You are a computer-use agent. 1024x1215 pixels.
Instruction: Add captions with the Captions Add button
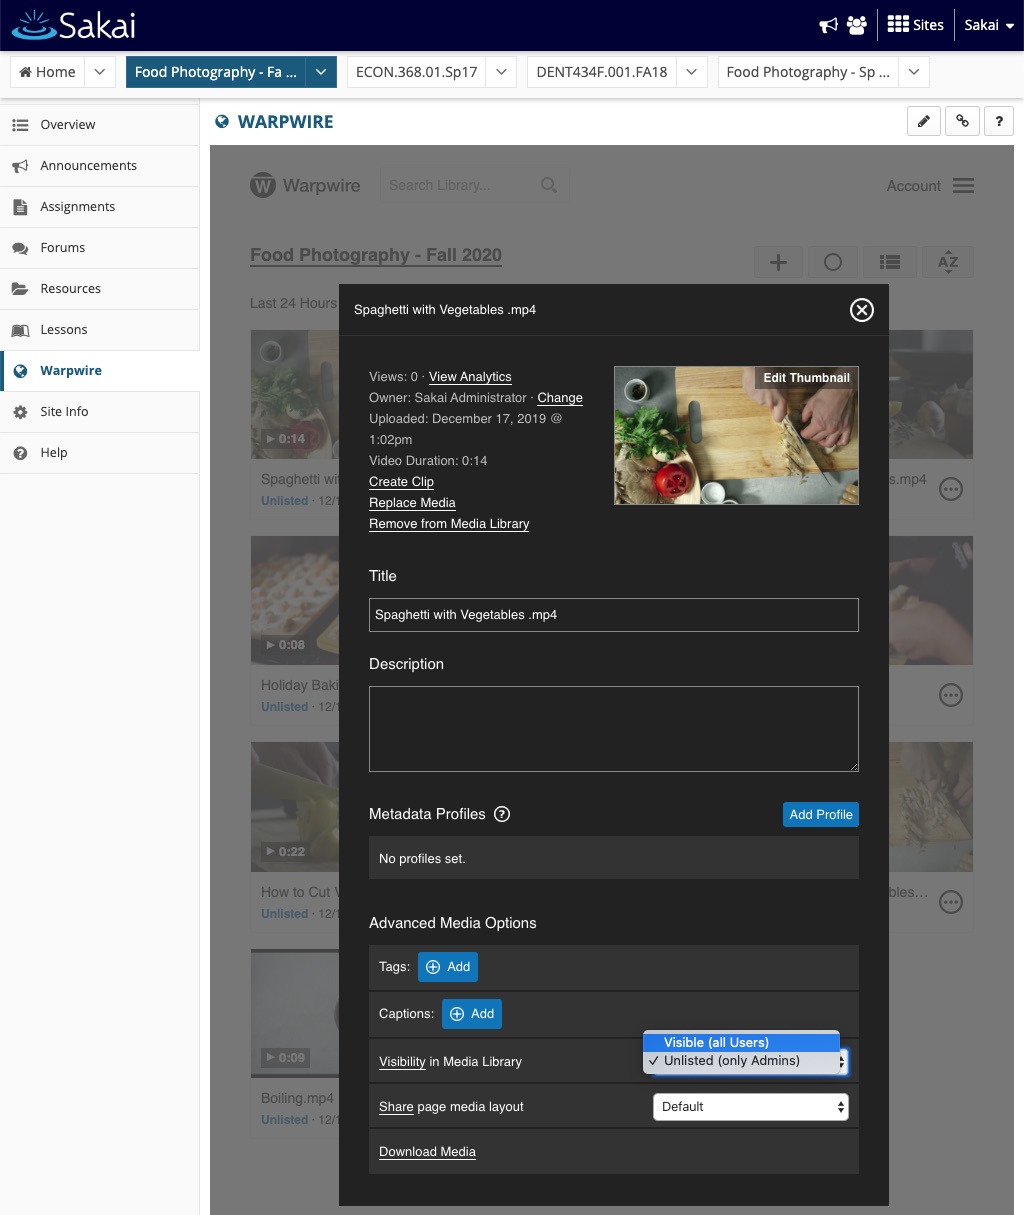(x=472, y=1014)
